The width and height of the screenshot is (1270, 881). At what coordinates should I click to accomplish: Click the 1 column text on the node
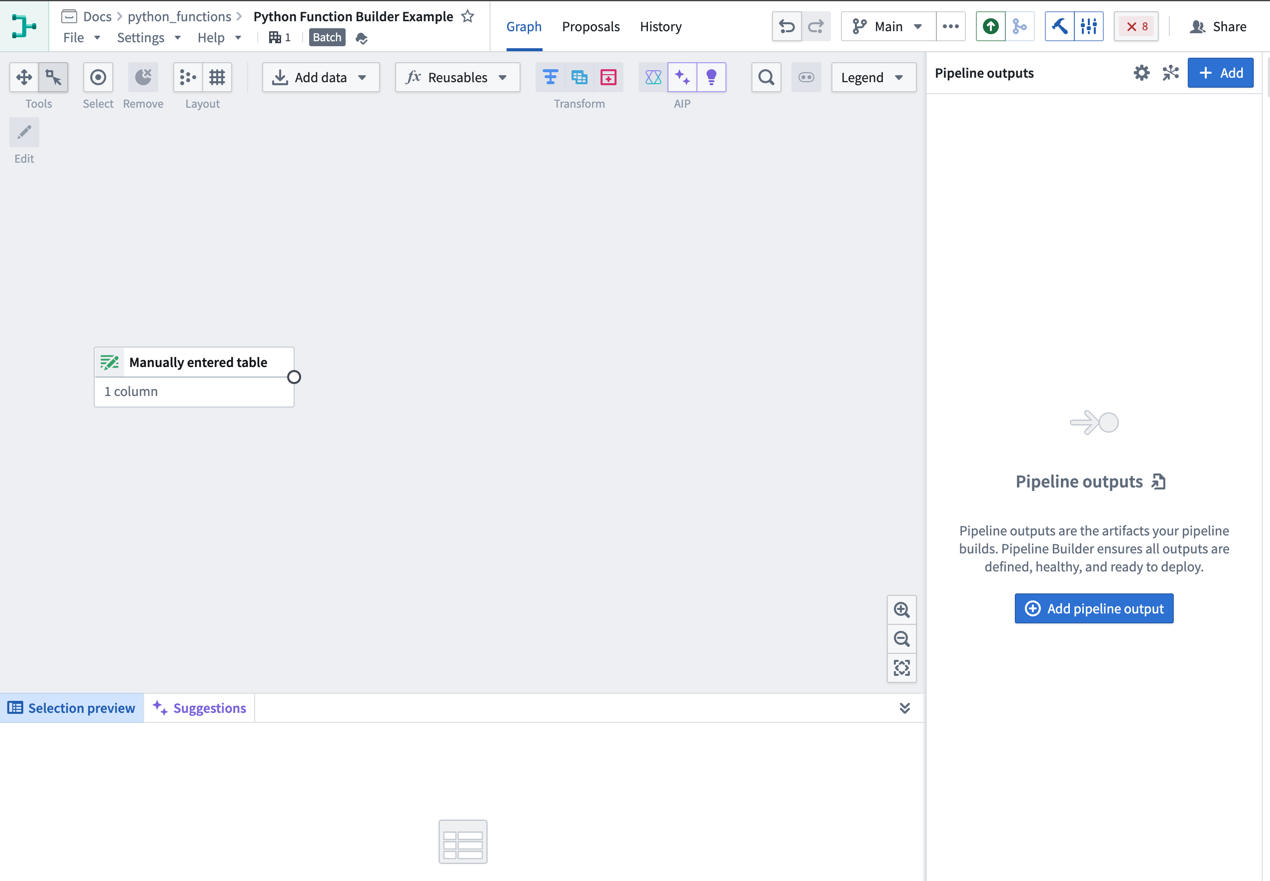click(131, 392)
